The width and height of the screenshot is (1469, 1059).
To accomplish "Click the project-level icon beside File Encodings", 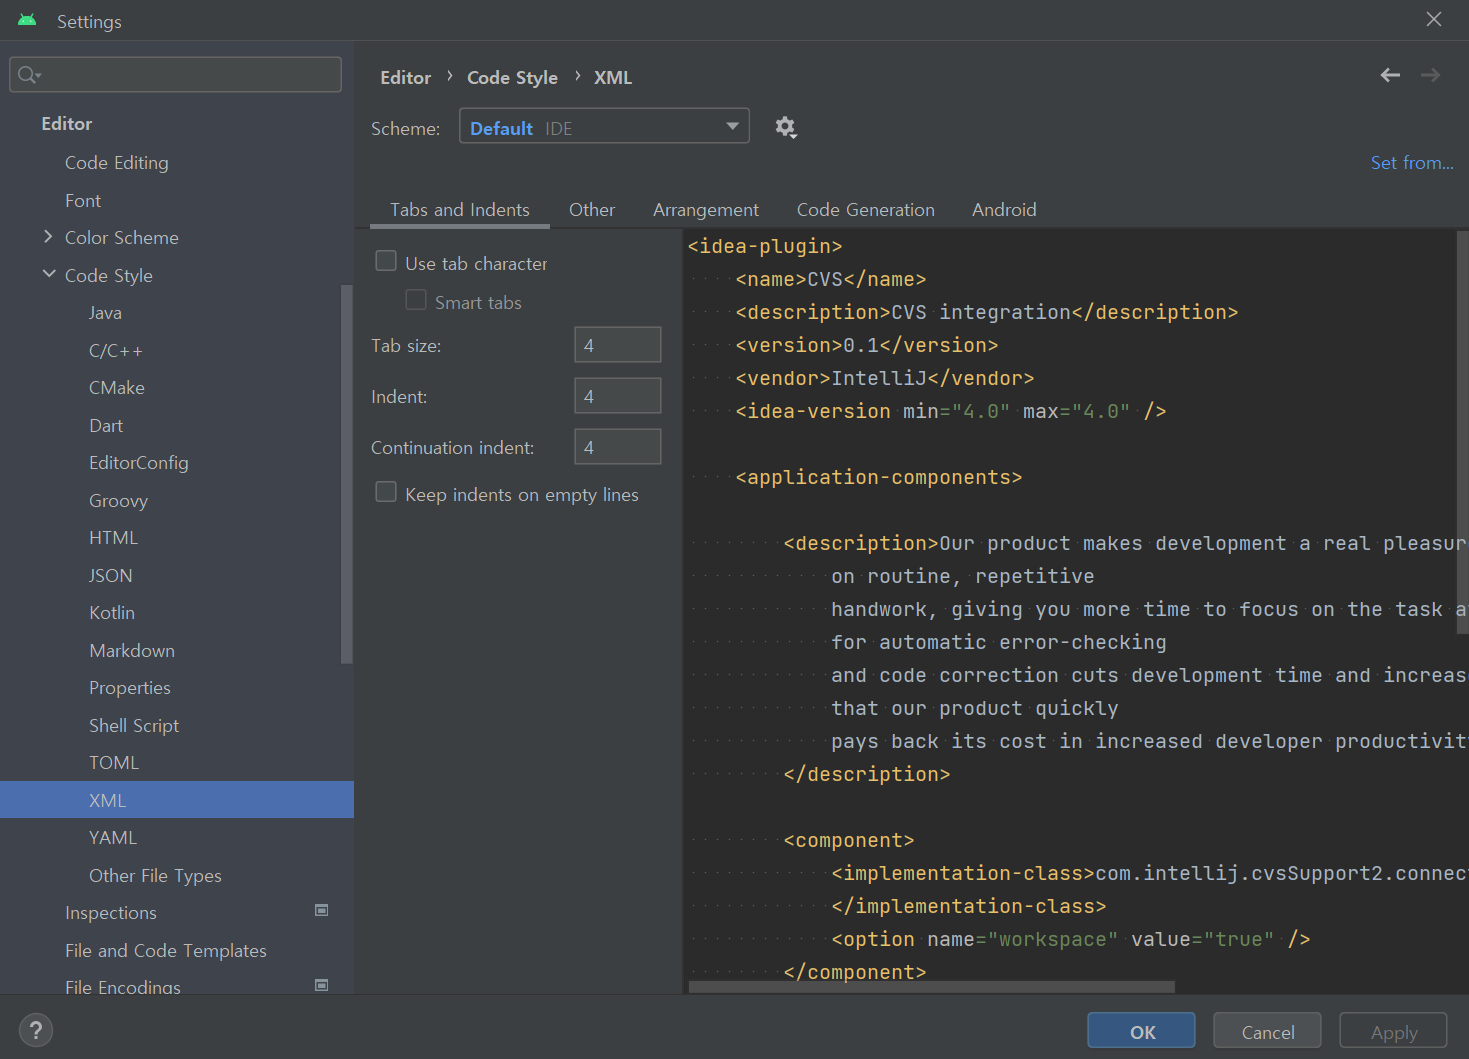I will (x=322, y=985).
